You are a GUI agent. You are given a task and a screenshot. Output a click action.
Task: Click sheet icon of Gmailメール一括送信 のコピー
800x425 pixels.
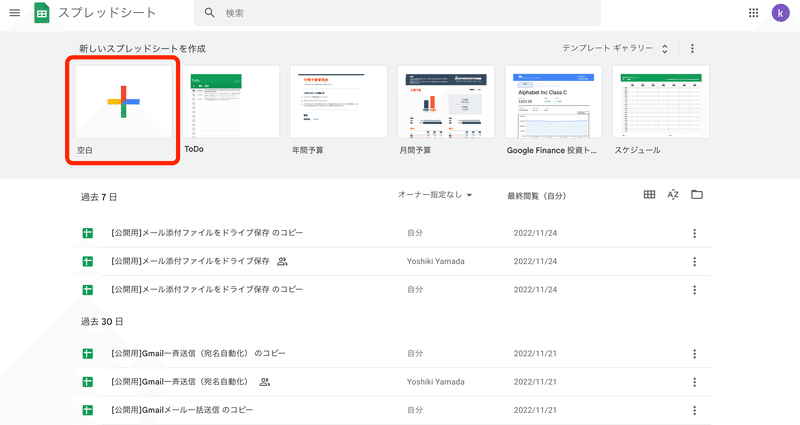click(88, 410)
